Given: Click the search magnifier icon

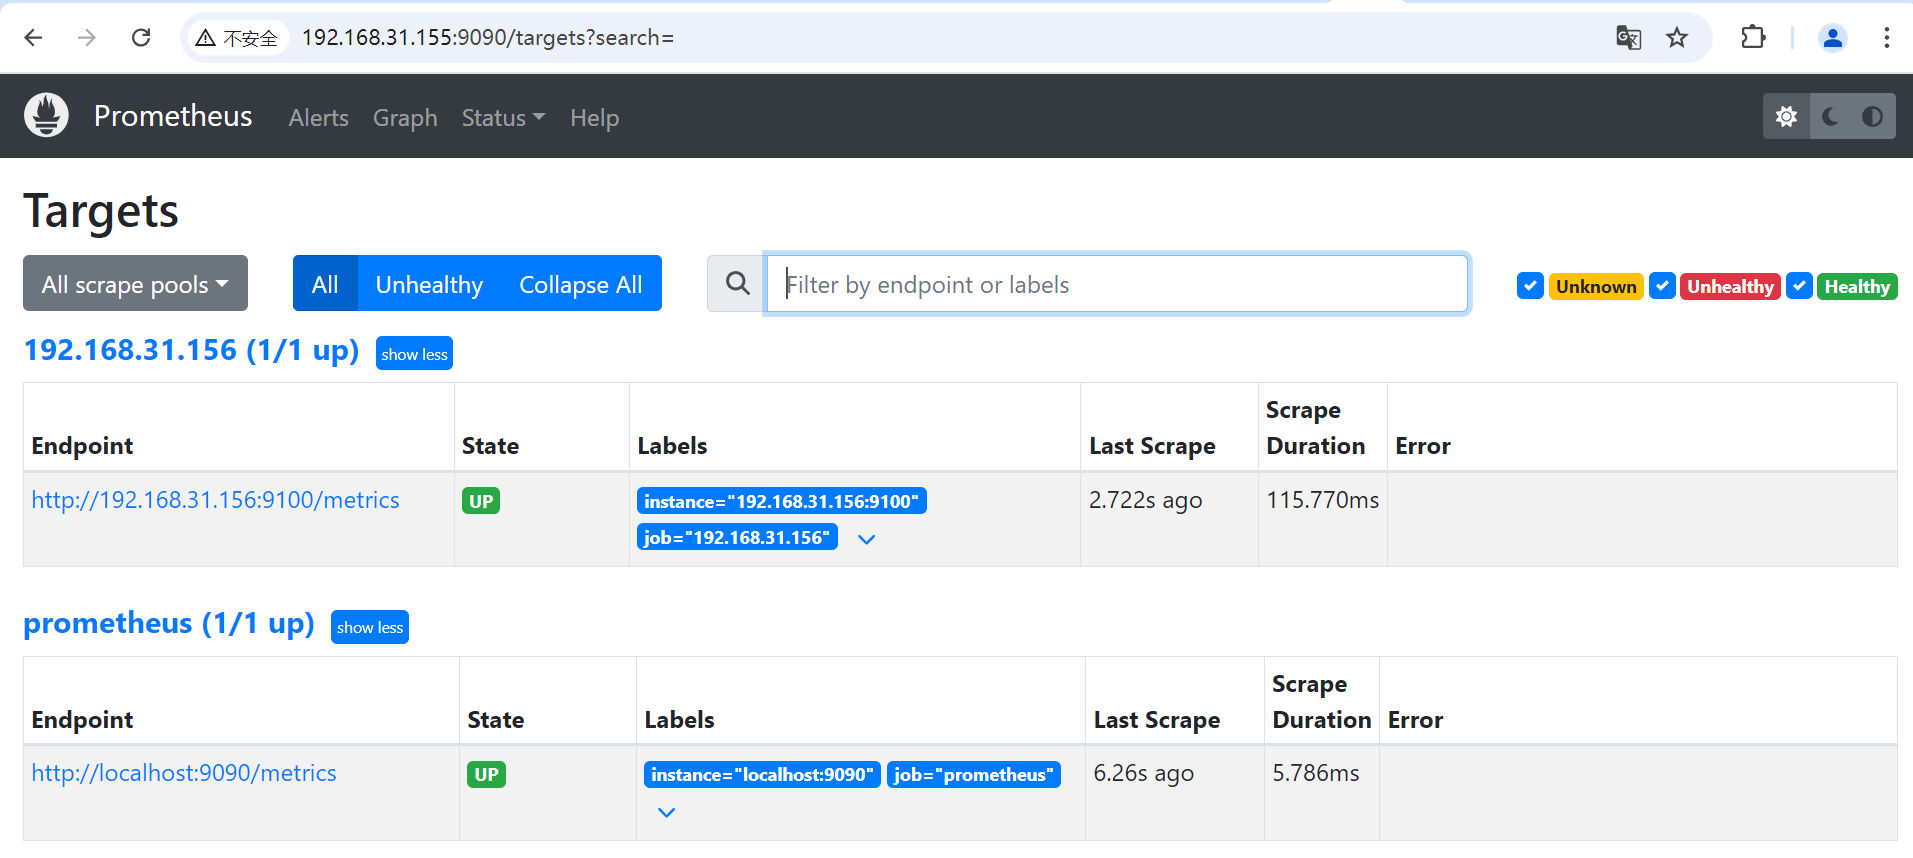Looking at the screenshot, I should pyautogui.click(x=737, y=284).
